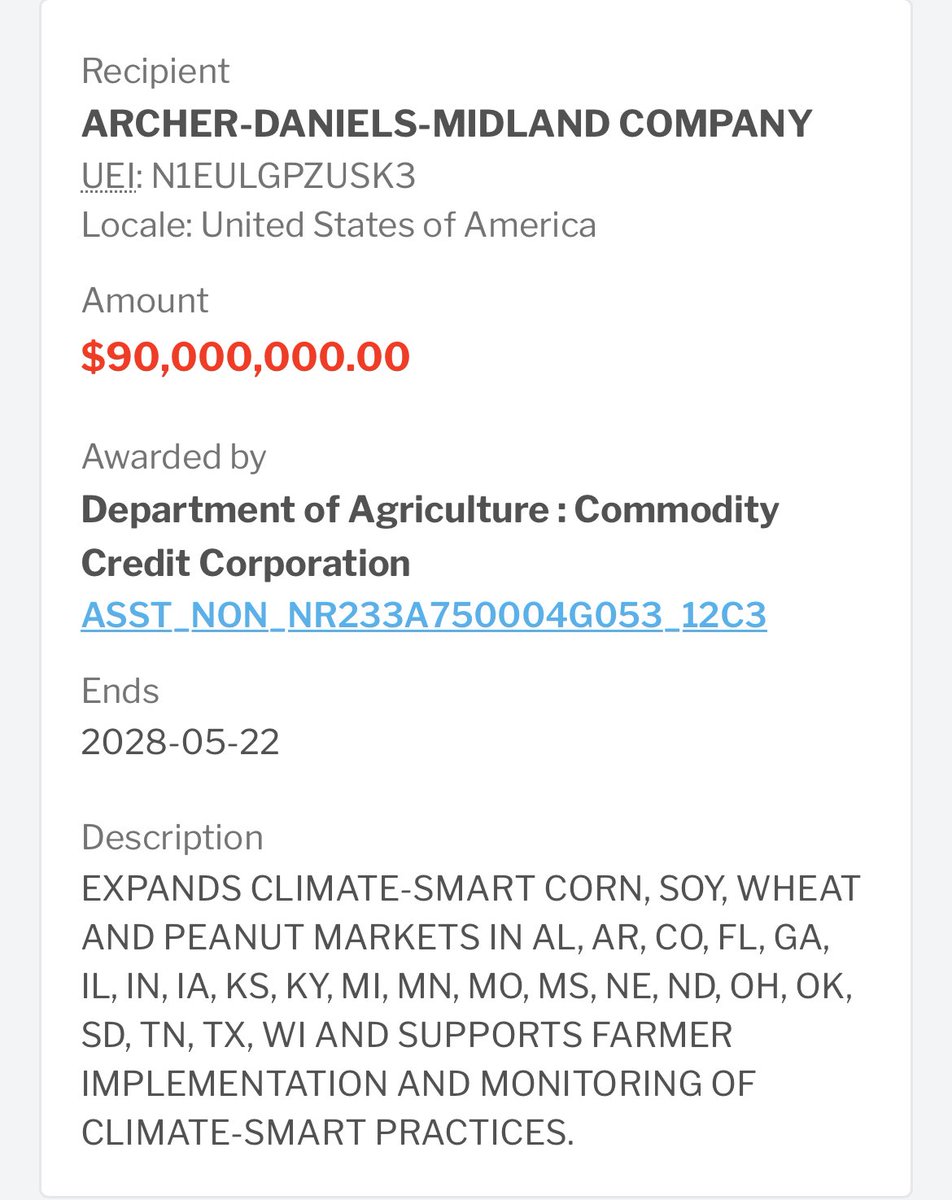Click the EXPANDS CLIMATE-SMART CORN description line

click(470, 888)
